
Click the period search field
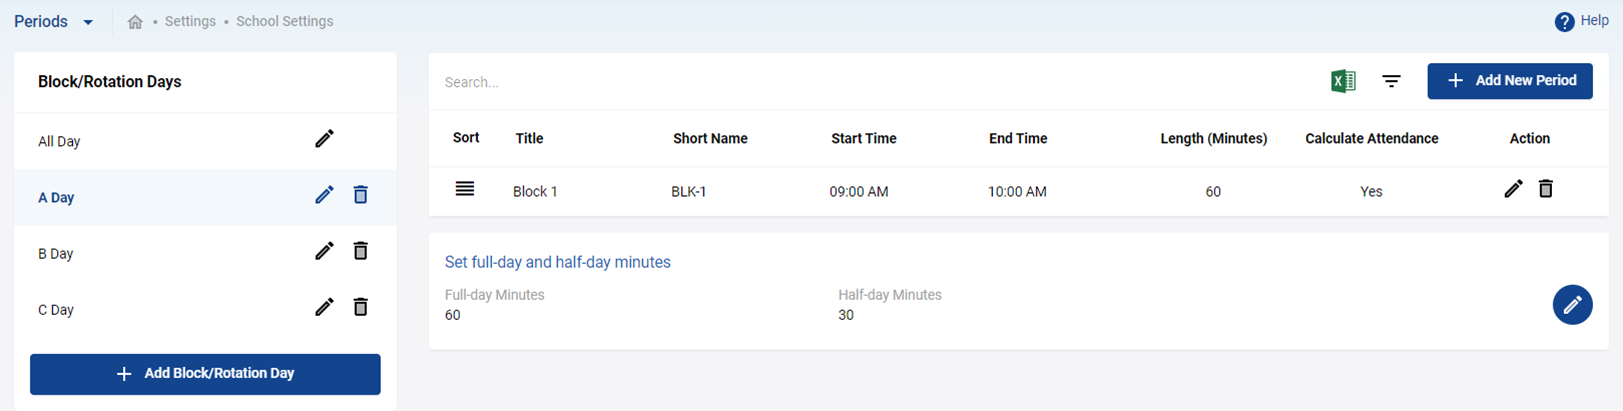pos(870,82)
